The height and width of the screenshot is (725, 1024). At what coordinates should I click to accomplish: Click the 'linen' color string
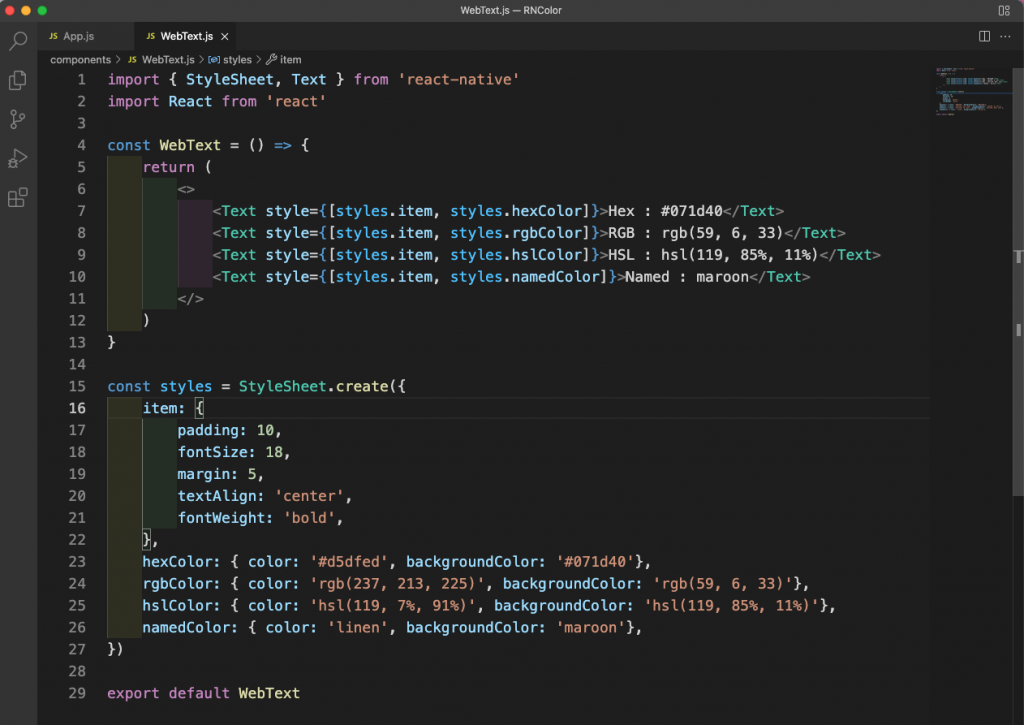tap(357, 628)
